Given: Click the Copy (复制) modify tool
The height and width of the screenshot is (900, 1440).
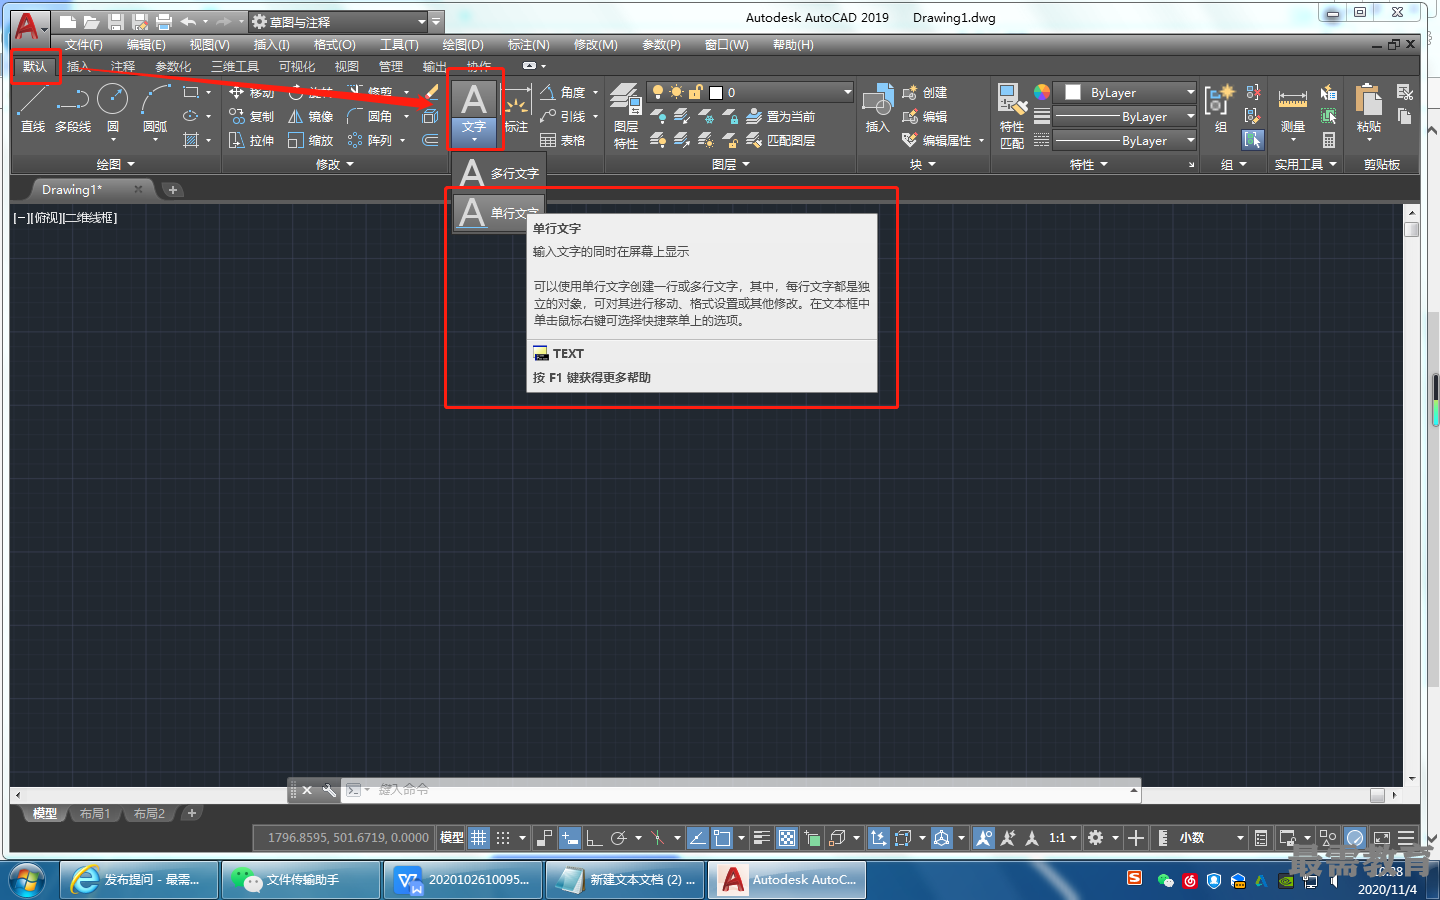Looking at the screenshot, I should click(x=251, y=116).
